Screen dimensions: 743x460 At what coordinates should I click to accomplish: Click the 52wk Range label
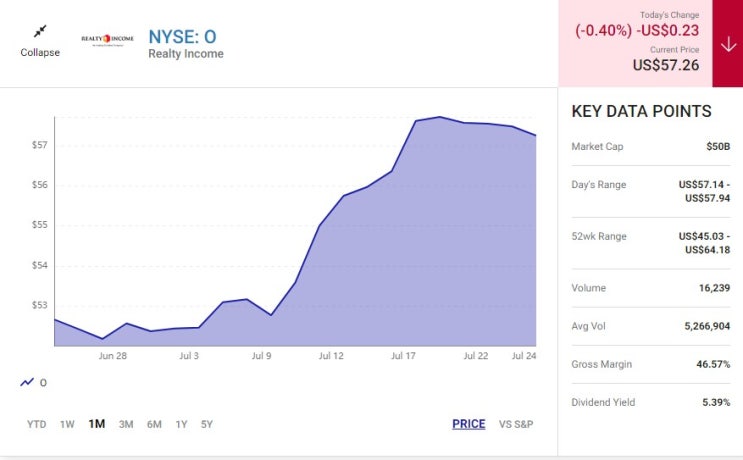599,236
